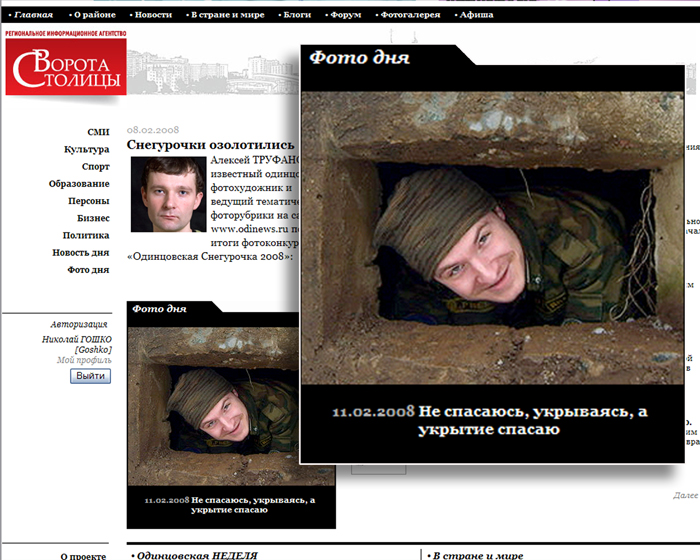The width and height of the screenshot is (700, 560).
Task: Click the small Фото дня block heading
Action: [159, 309]
